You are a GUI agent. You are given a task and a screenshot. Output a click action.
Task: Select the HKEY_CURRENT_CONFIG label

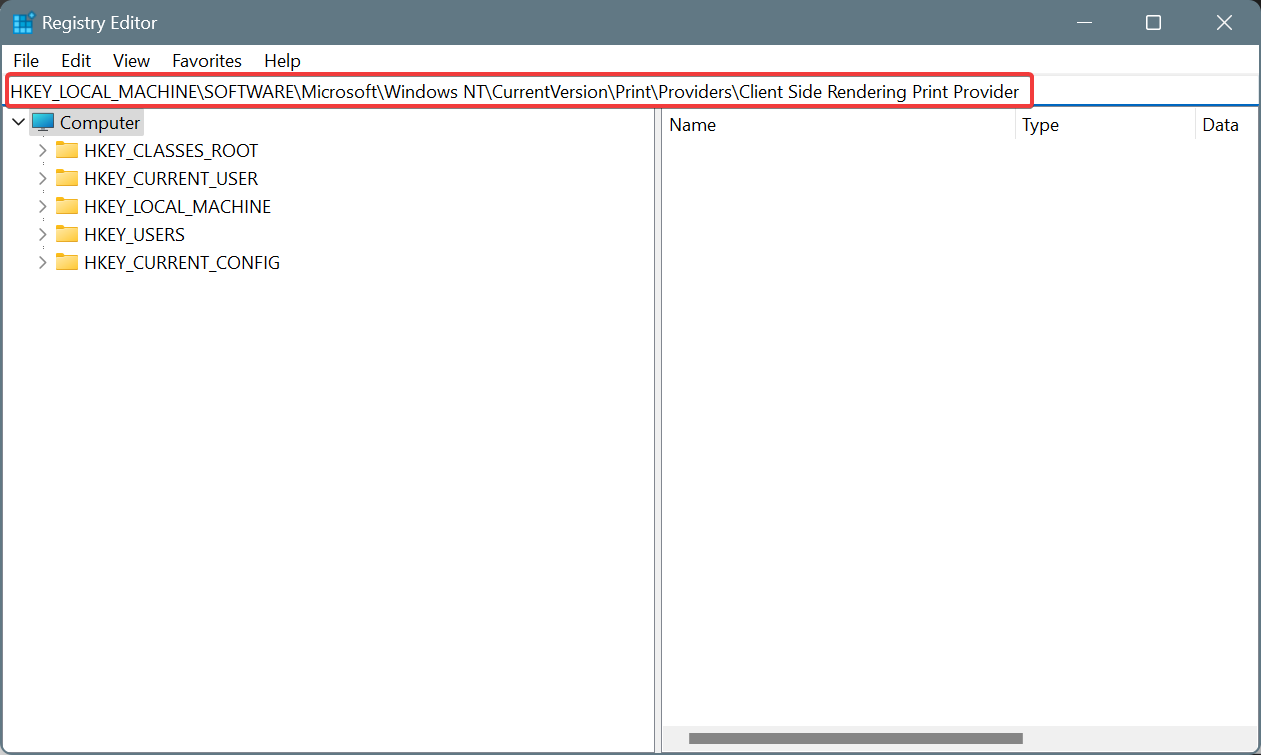tap(182, 263)
